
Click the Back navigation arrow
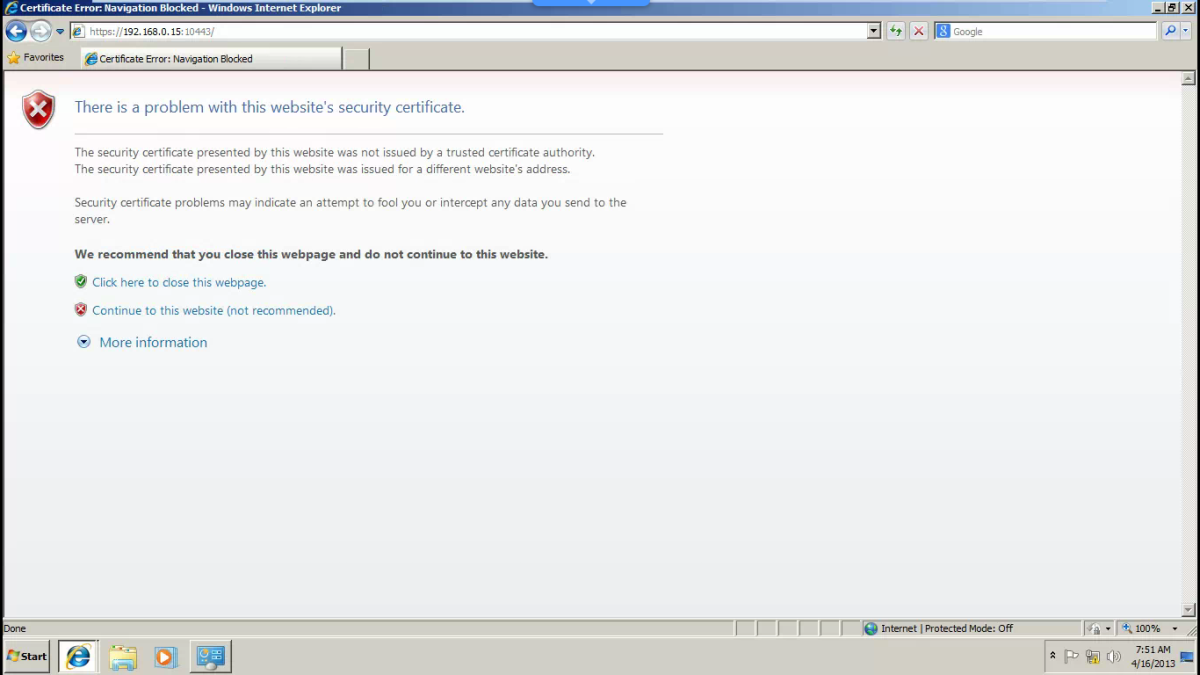14,31
